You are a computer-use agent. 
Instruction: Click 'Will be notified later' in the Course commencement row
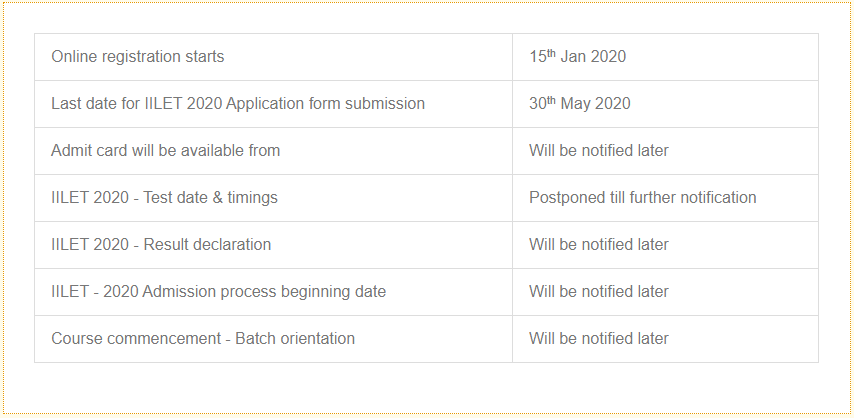(x=599, y=339)
